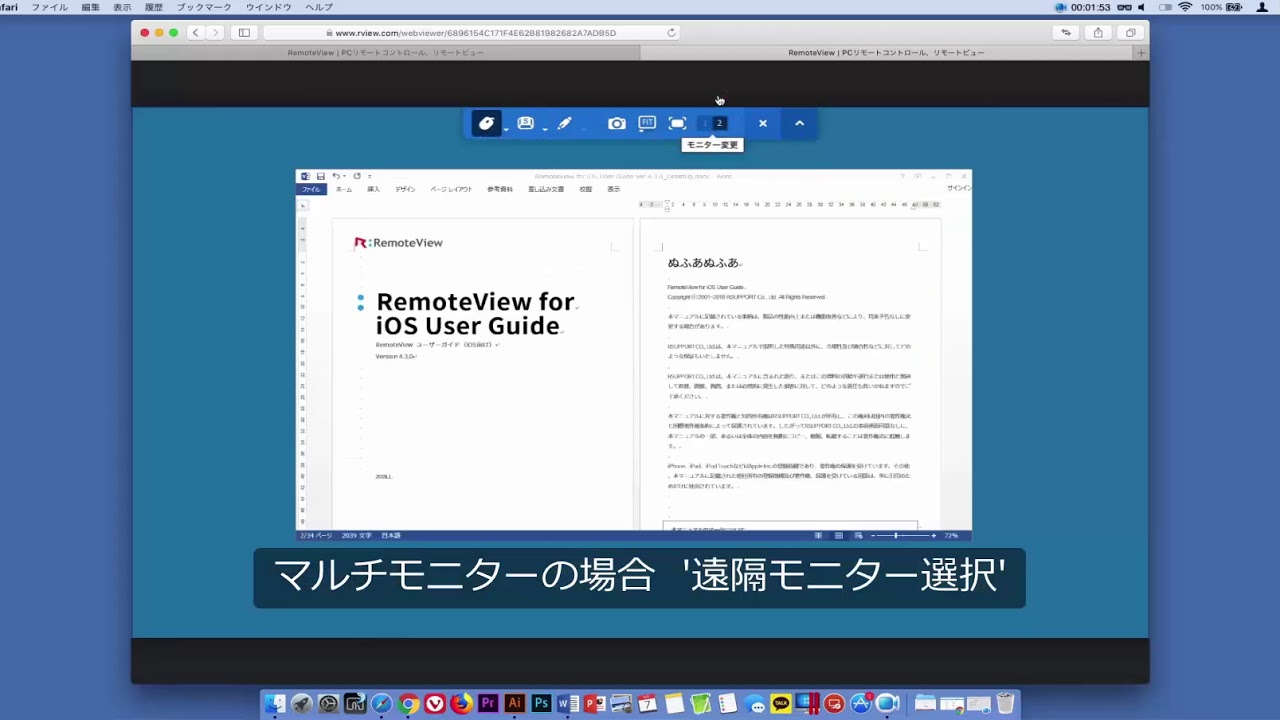Screen dimensions: 1280x720
Task: Click the Safari address bar
Action: coord(470,33)
